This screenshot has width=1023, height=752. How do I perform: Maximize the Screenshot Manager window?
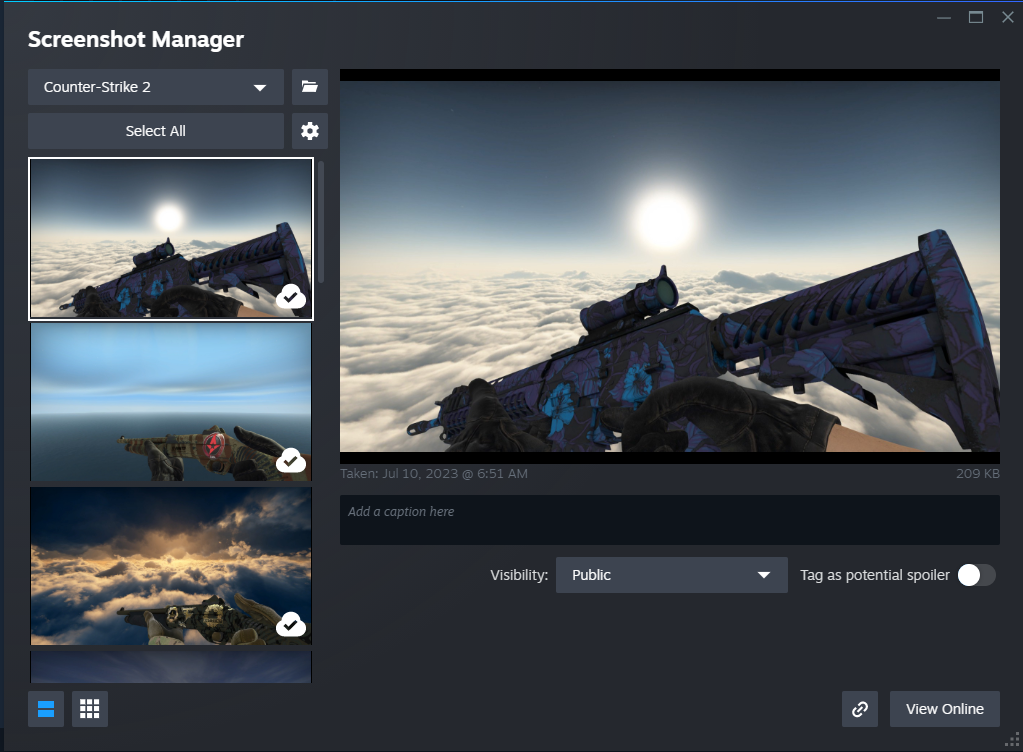click(x=976, y=18)
